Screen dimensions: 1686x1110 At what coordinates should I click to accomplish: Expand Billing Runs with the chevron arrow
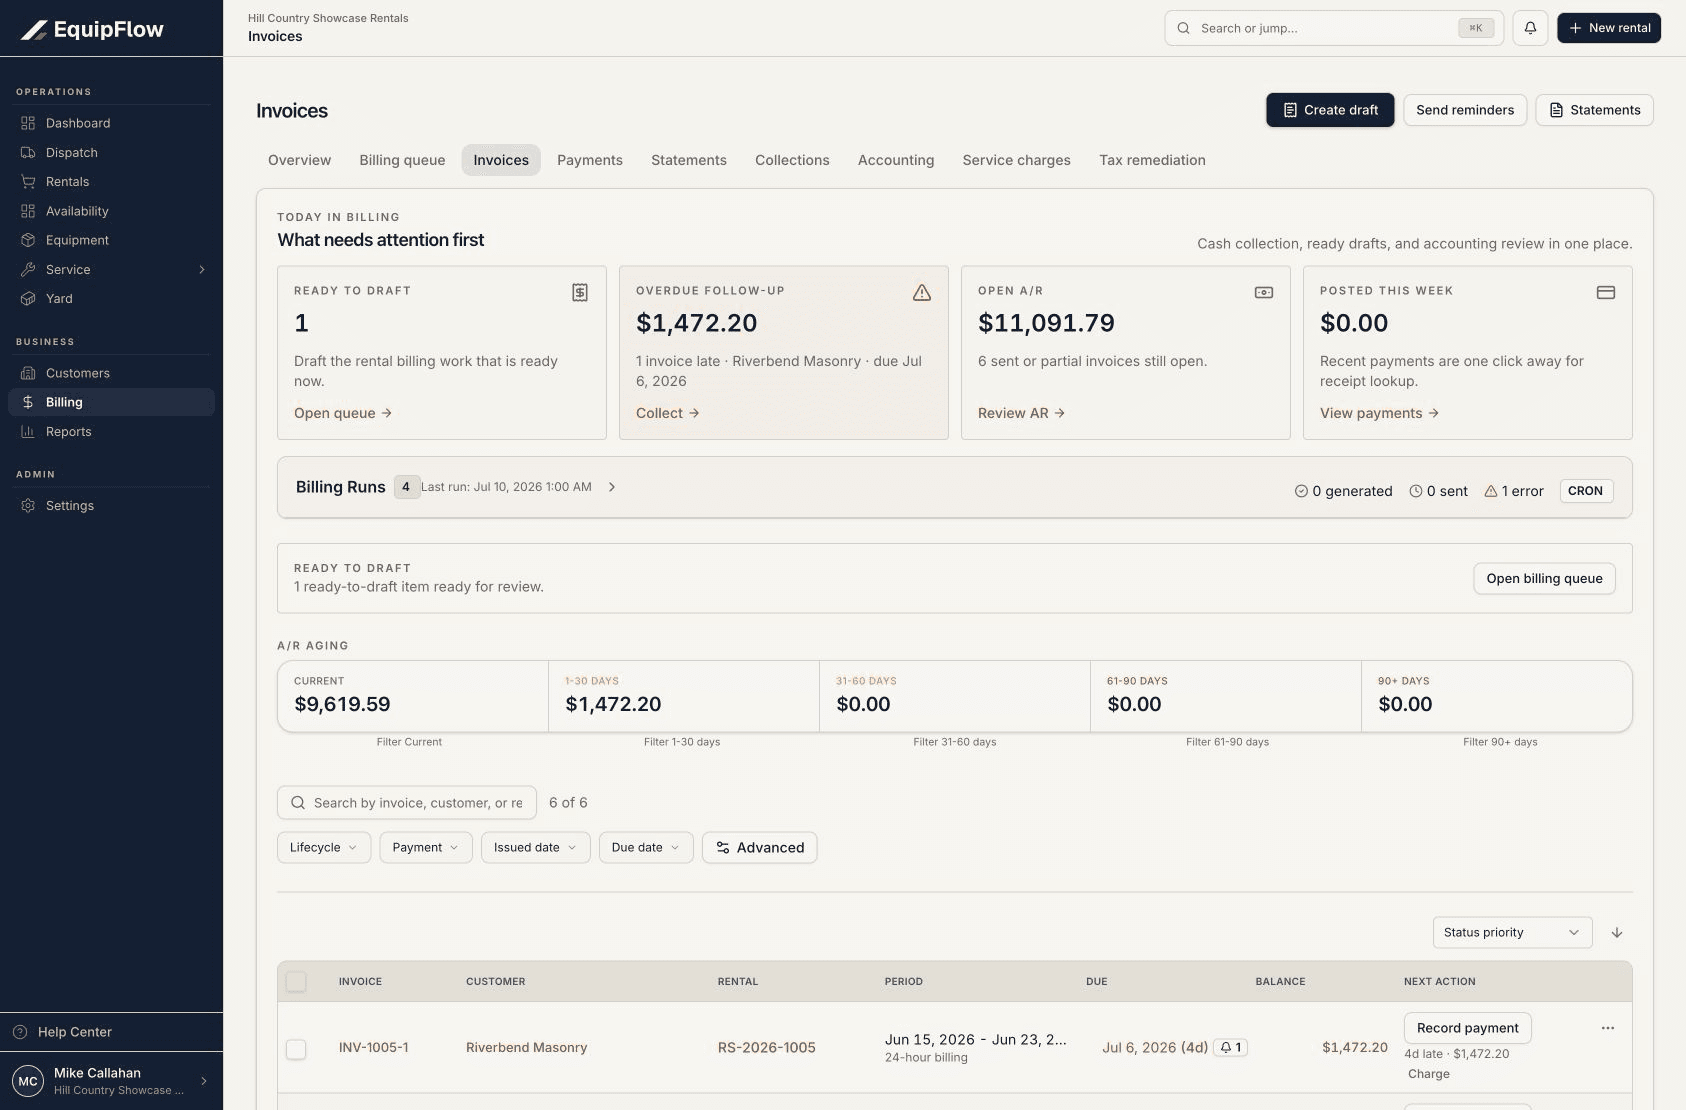[x=612, y=487]
